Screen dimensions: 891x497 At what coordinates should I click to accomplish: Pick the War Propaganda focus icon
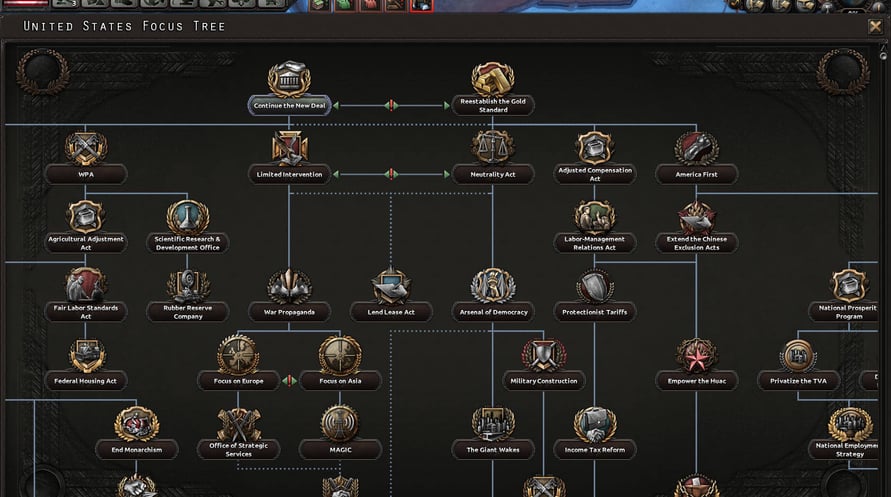click(x=289, y=286)
